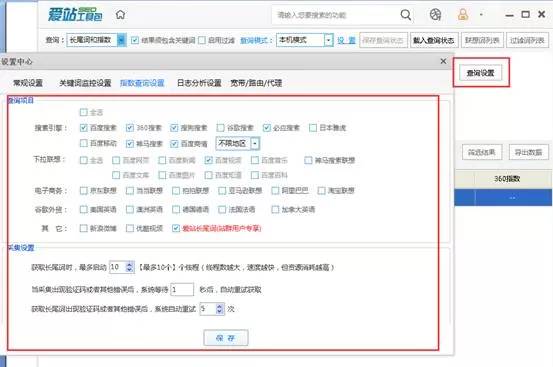Screen dimensions: 553x367
Task: Enable 新浪微博 checkbox
Action: tap(84, 228)
